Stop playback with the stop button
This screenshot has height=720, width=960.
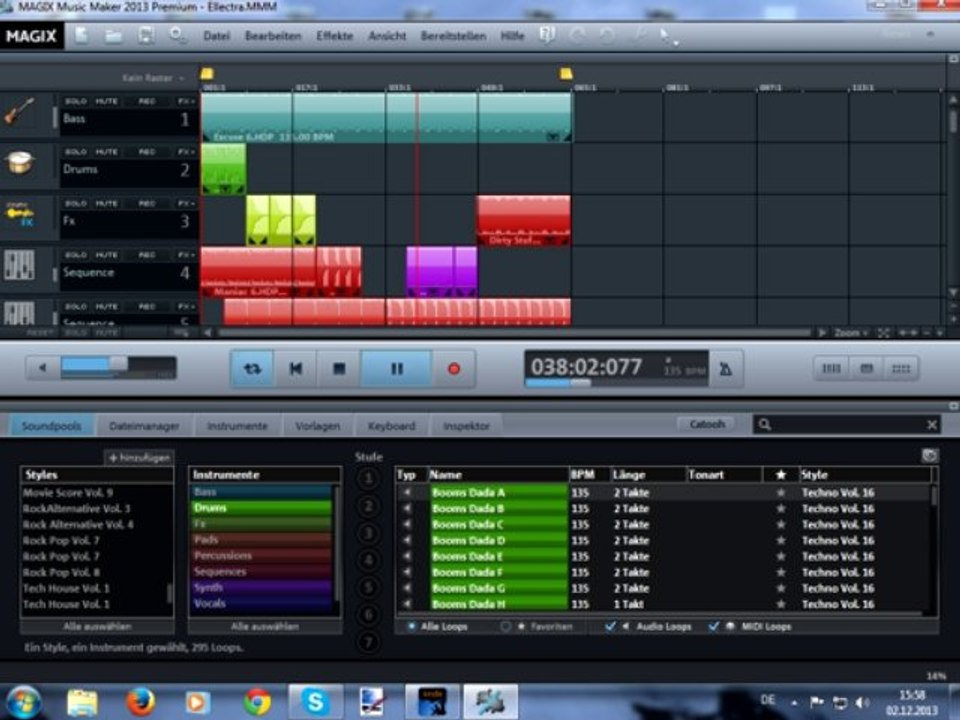tap(339, 369)
